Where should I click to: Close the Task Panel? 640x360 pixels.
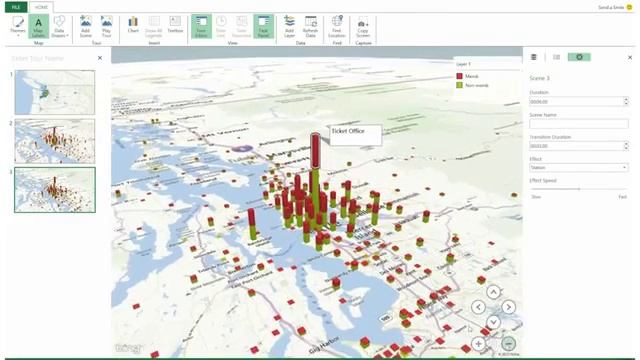coord(630,58)
